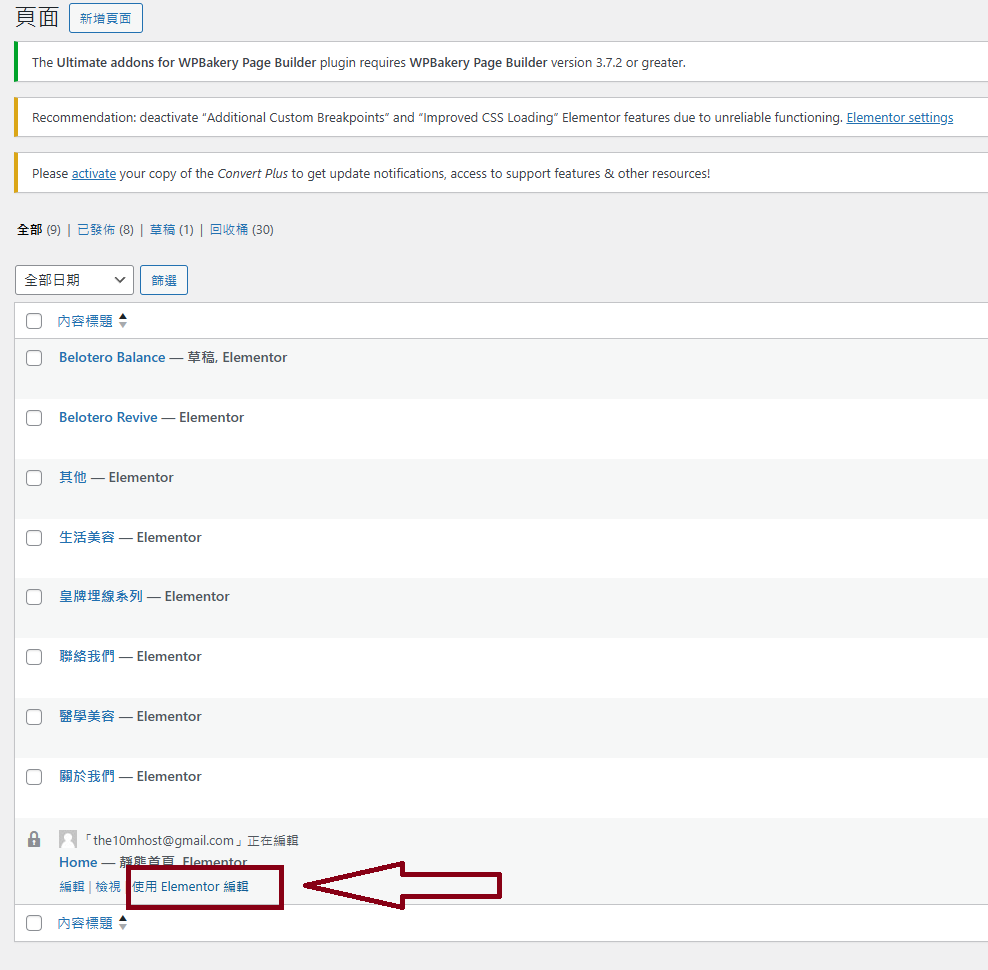Open the 全部日期 date filter dropdown
The height and width of the screenshot is (970, 988).
tap(75, 280)
